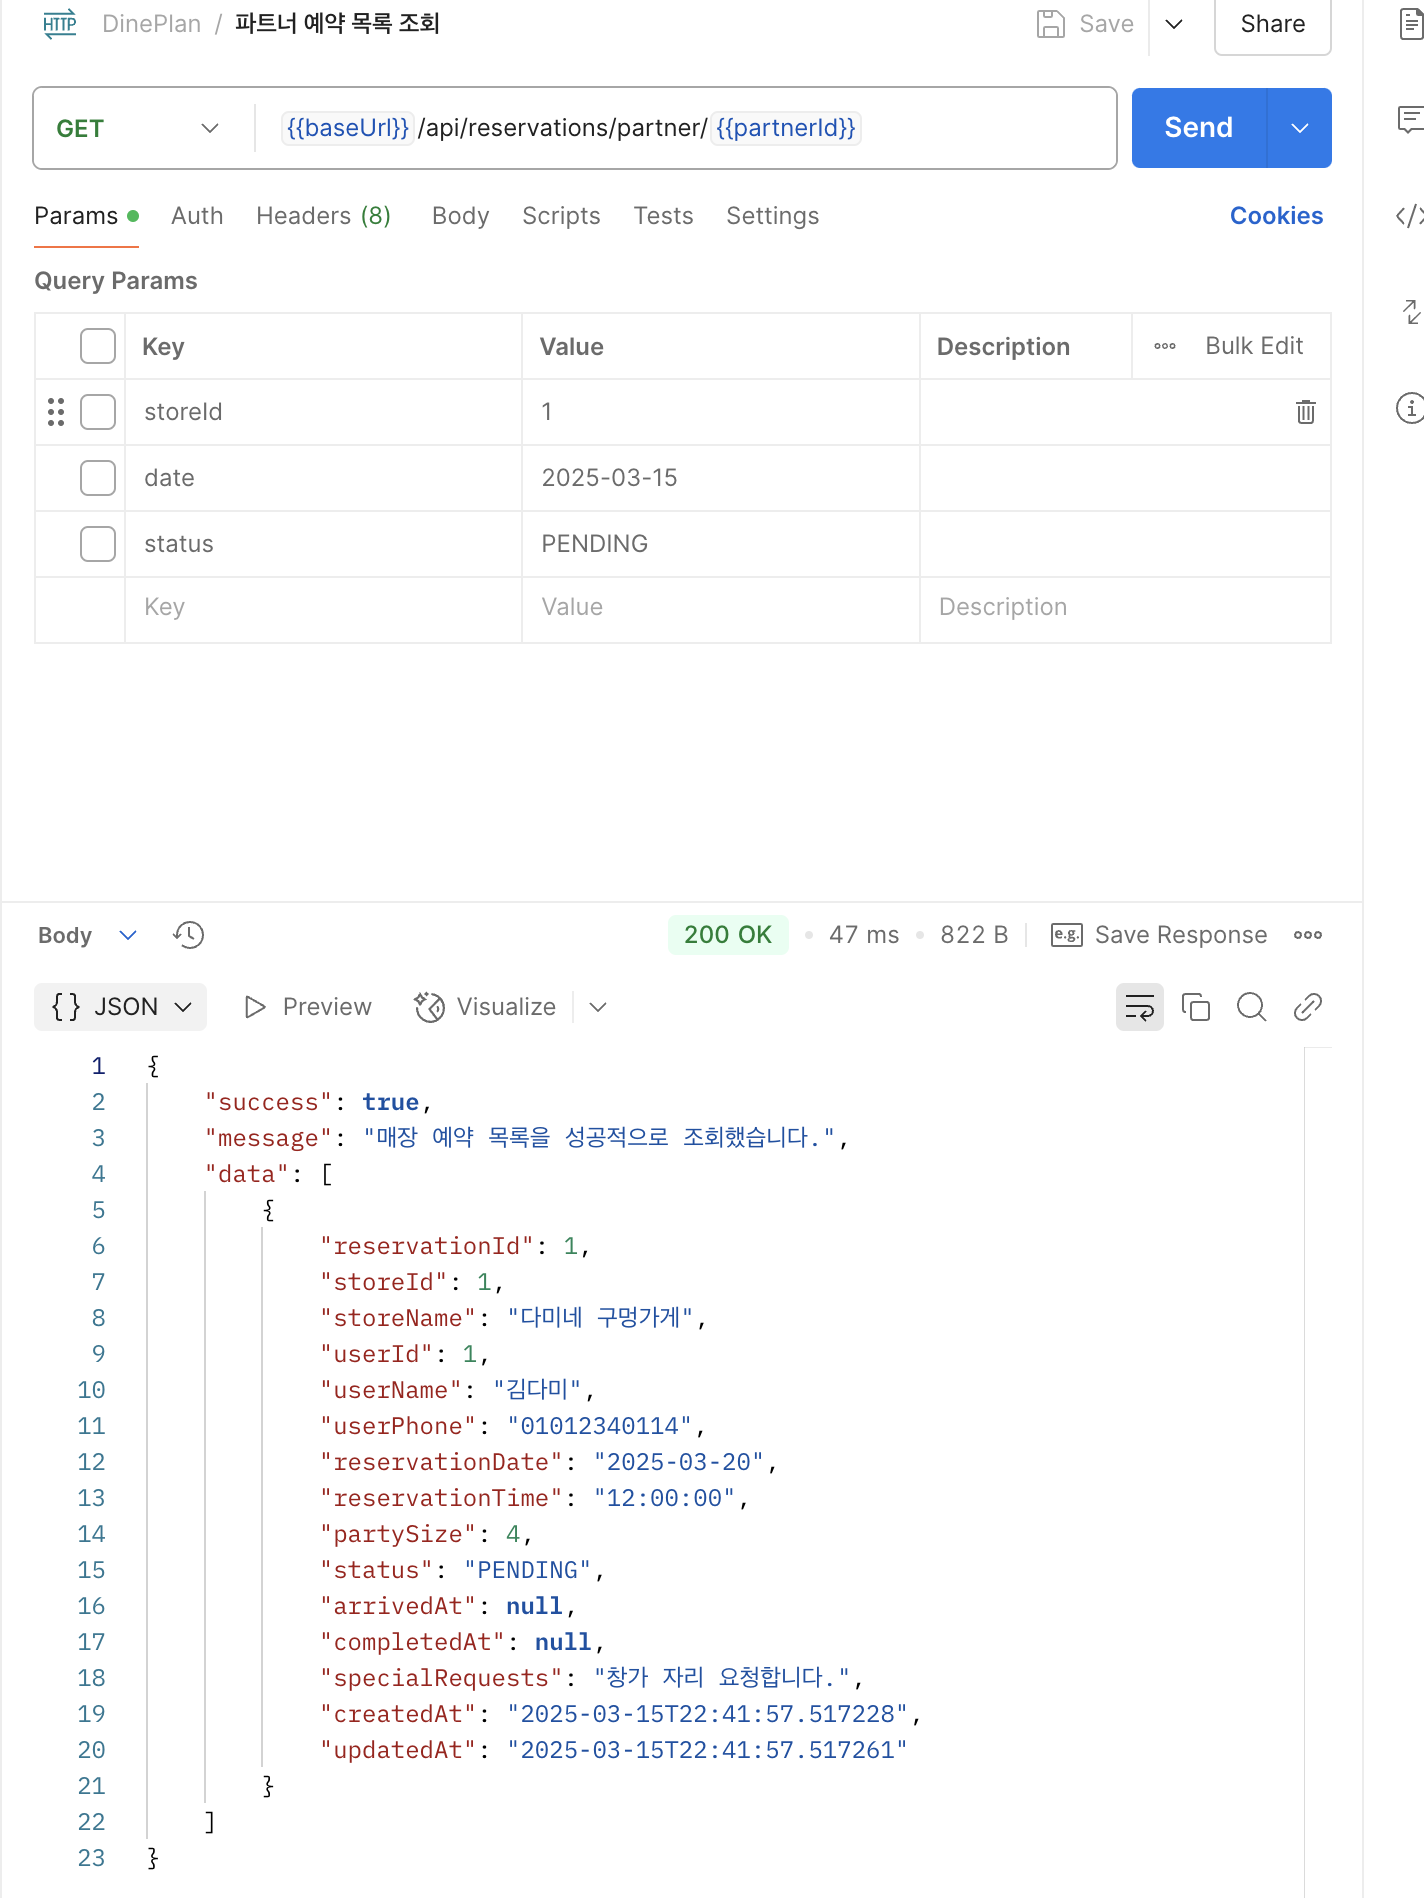
Task: Open response options three-dot menu
Action: pyautogui.click(x=1308, y=935)
